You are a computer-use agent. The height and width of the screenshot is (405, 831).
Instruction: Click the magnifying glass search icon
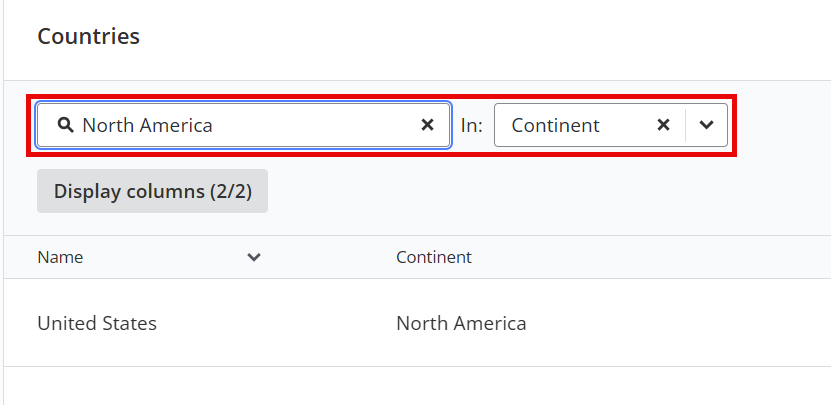[65, 125]
